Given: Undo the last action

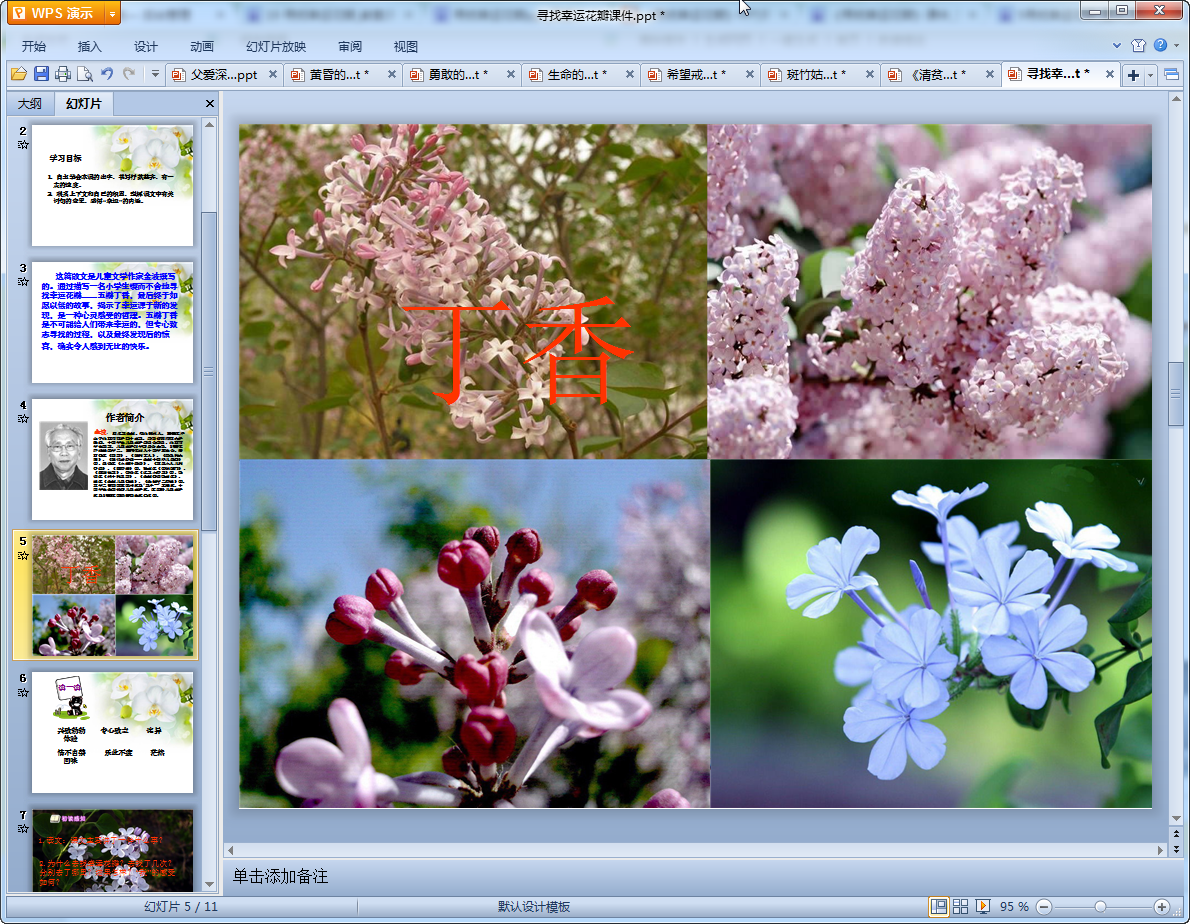Looking at the screenshot, I should tap(107, 74).
